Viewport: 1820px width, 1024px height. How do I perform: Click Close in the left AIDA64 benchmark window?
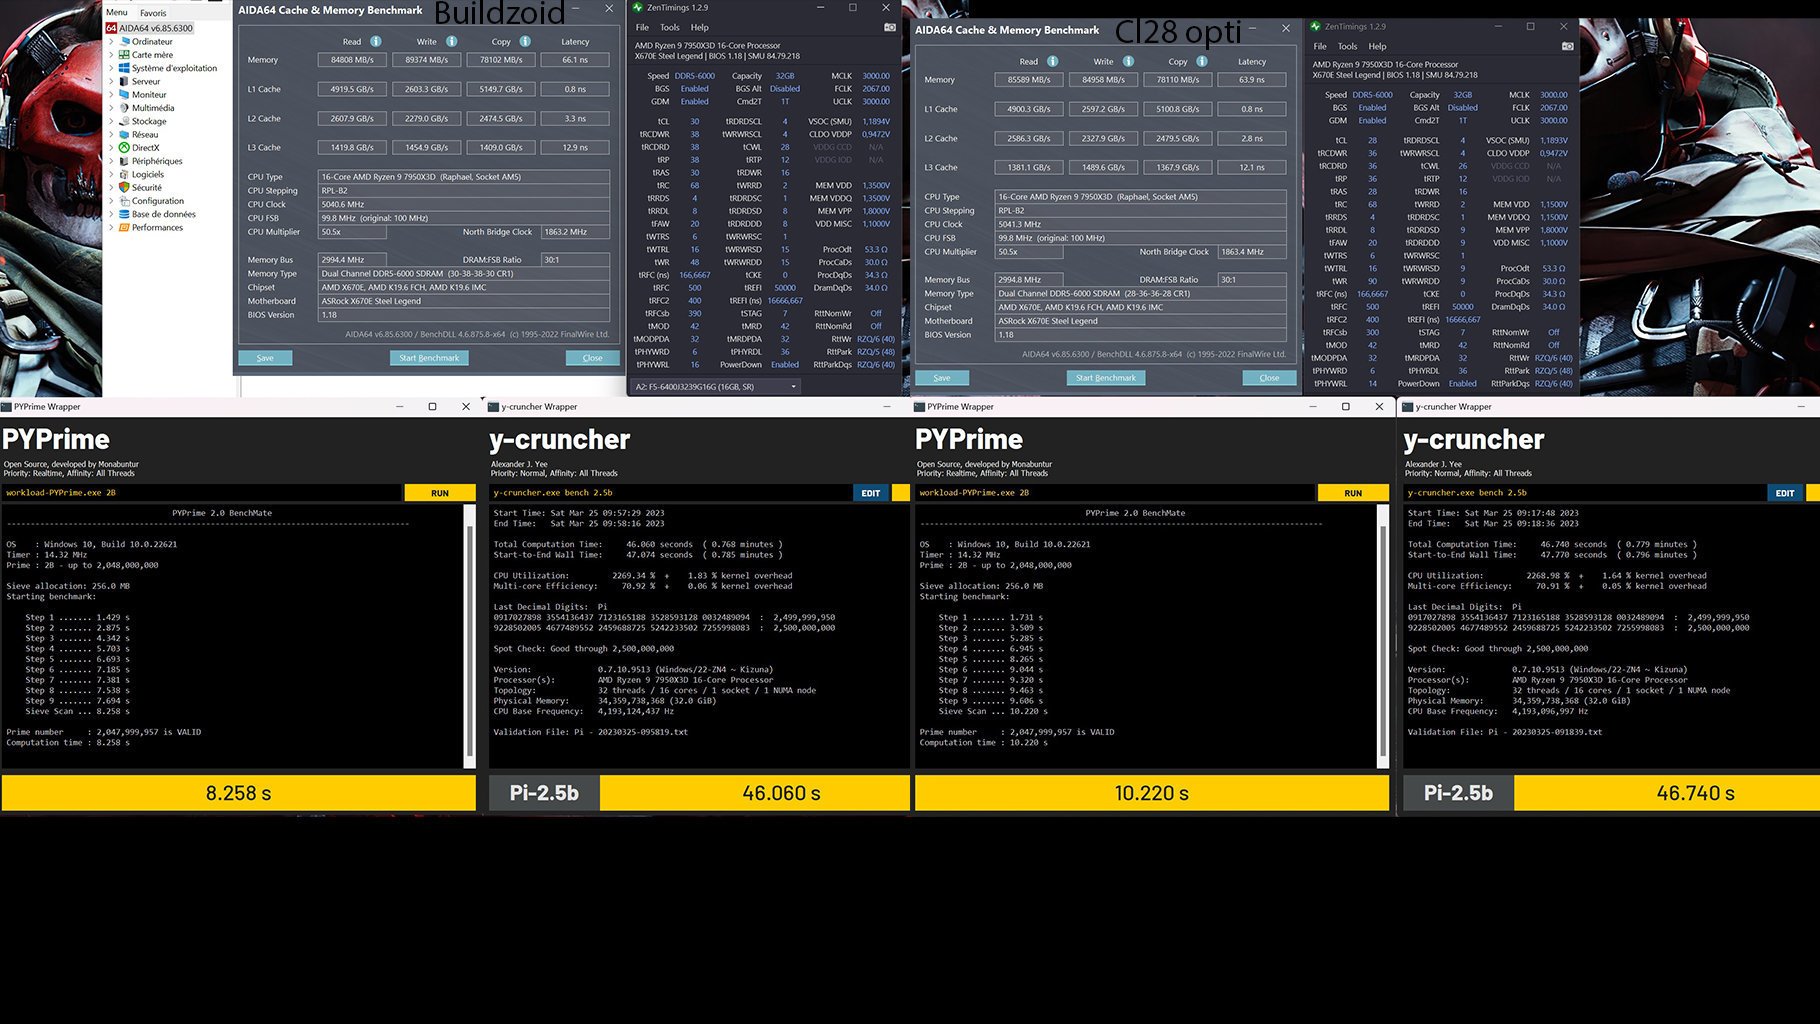click(592, 358)
